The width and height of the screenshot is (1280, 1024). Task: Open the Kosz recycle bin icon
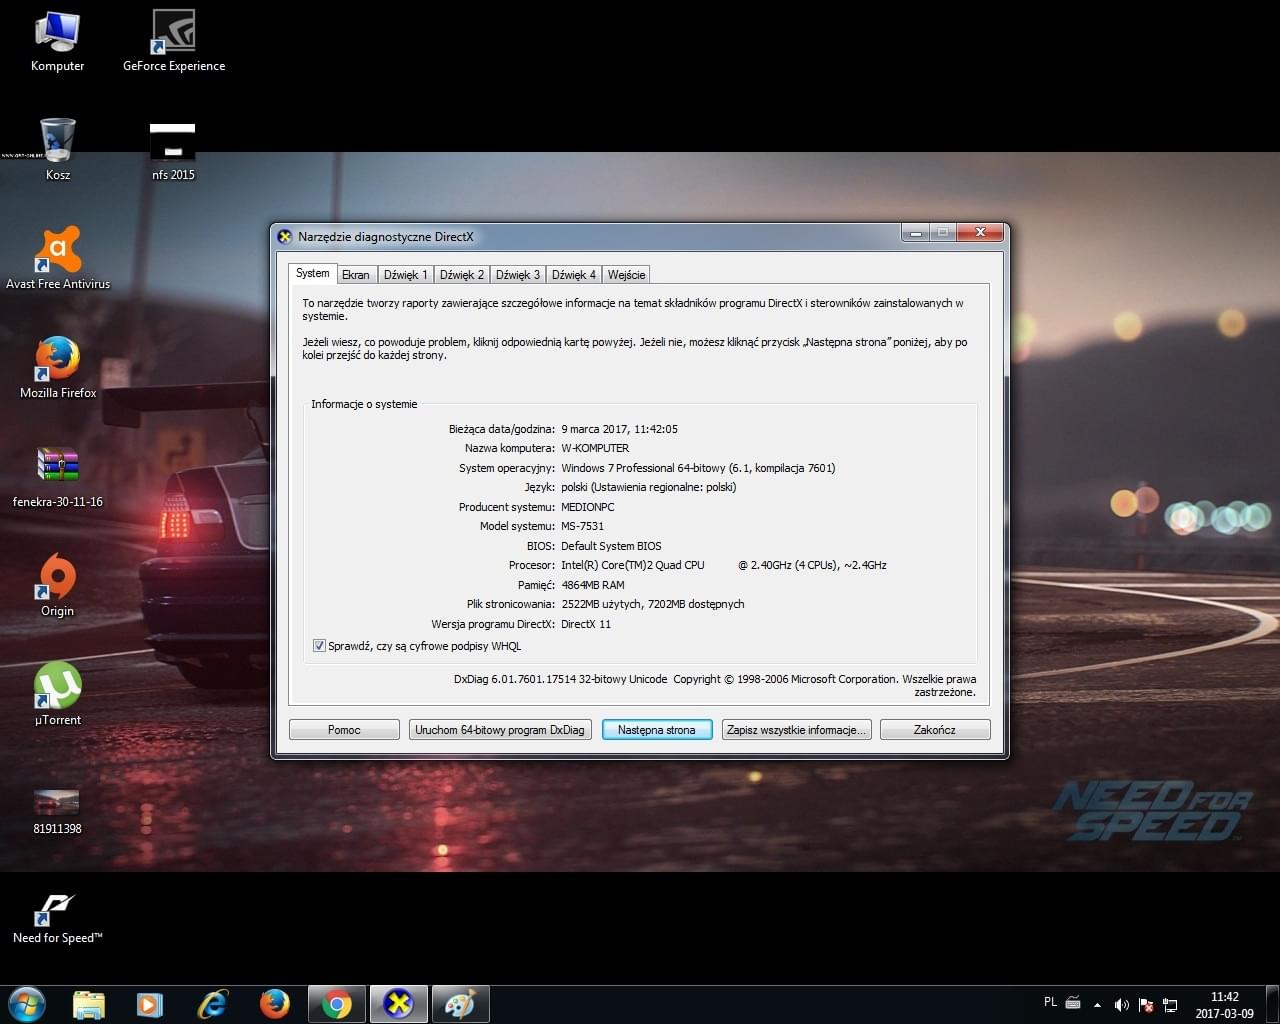pyautogui.click(x=57, y=141)
